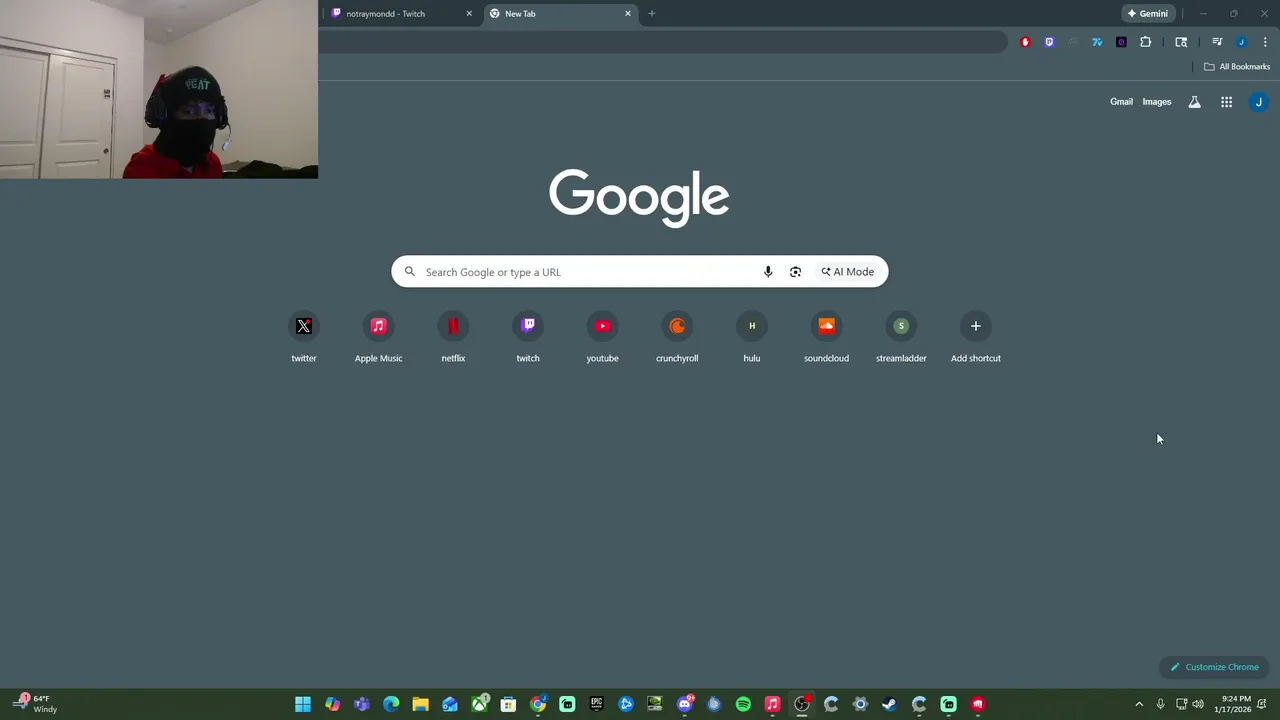
Task: Close the New Tab tab
Action: click(628, 13)
